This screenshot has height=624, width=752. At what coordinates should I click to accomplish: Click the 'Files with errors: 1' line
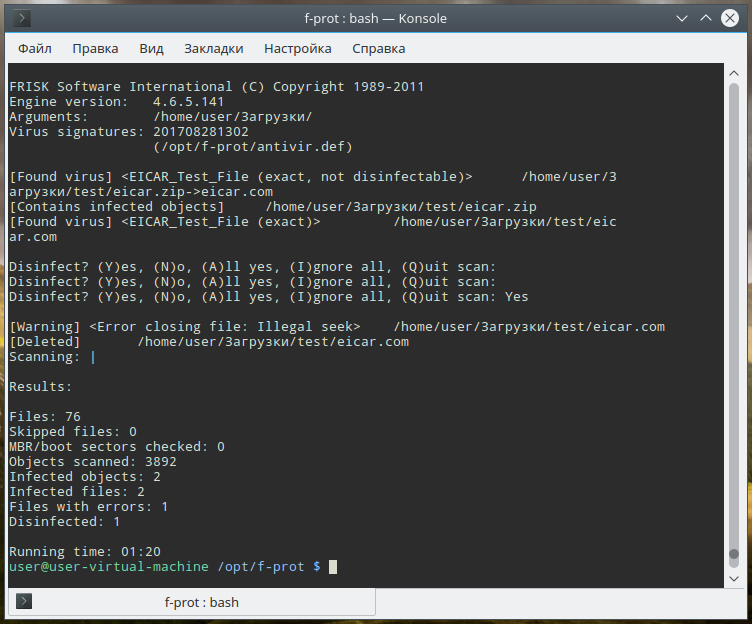(x=89, y=507)
